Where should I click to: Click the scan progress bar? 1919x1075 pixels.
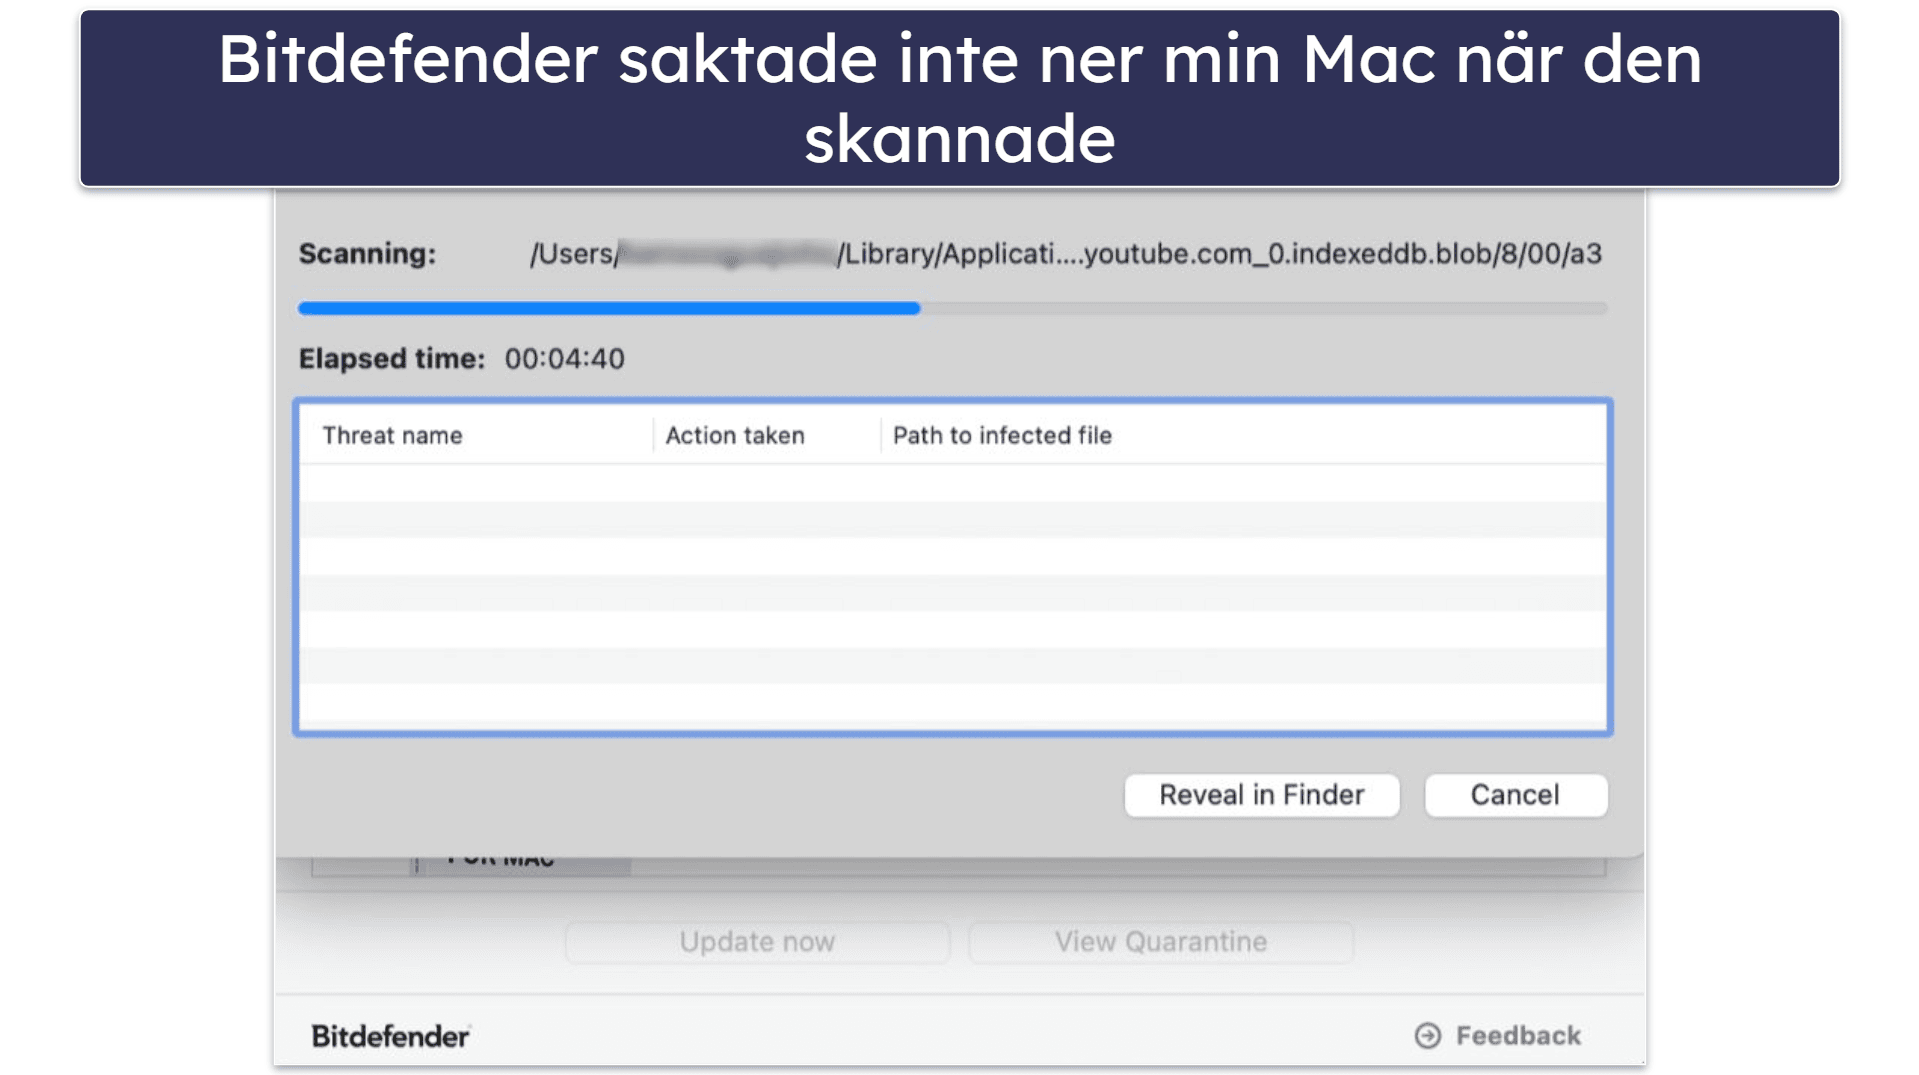952,309
